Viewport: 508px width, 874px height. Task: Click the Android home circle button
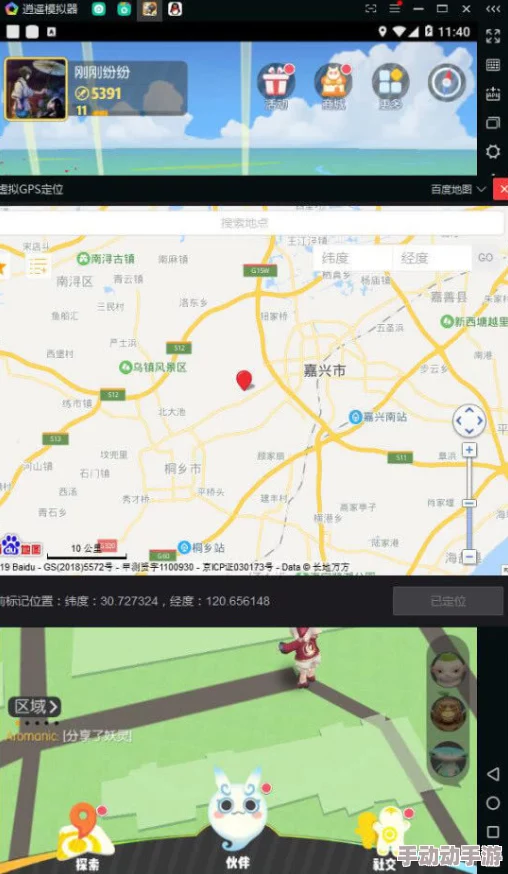493,803
